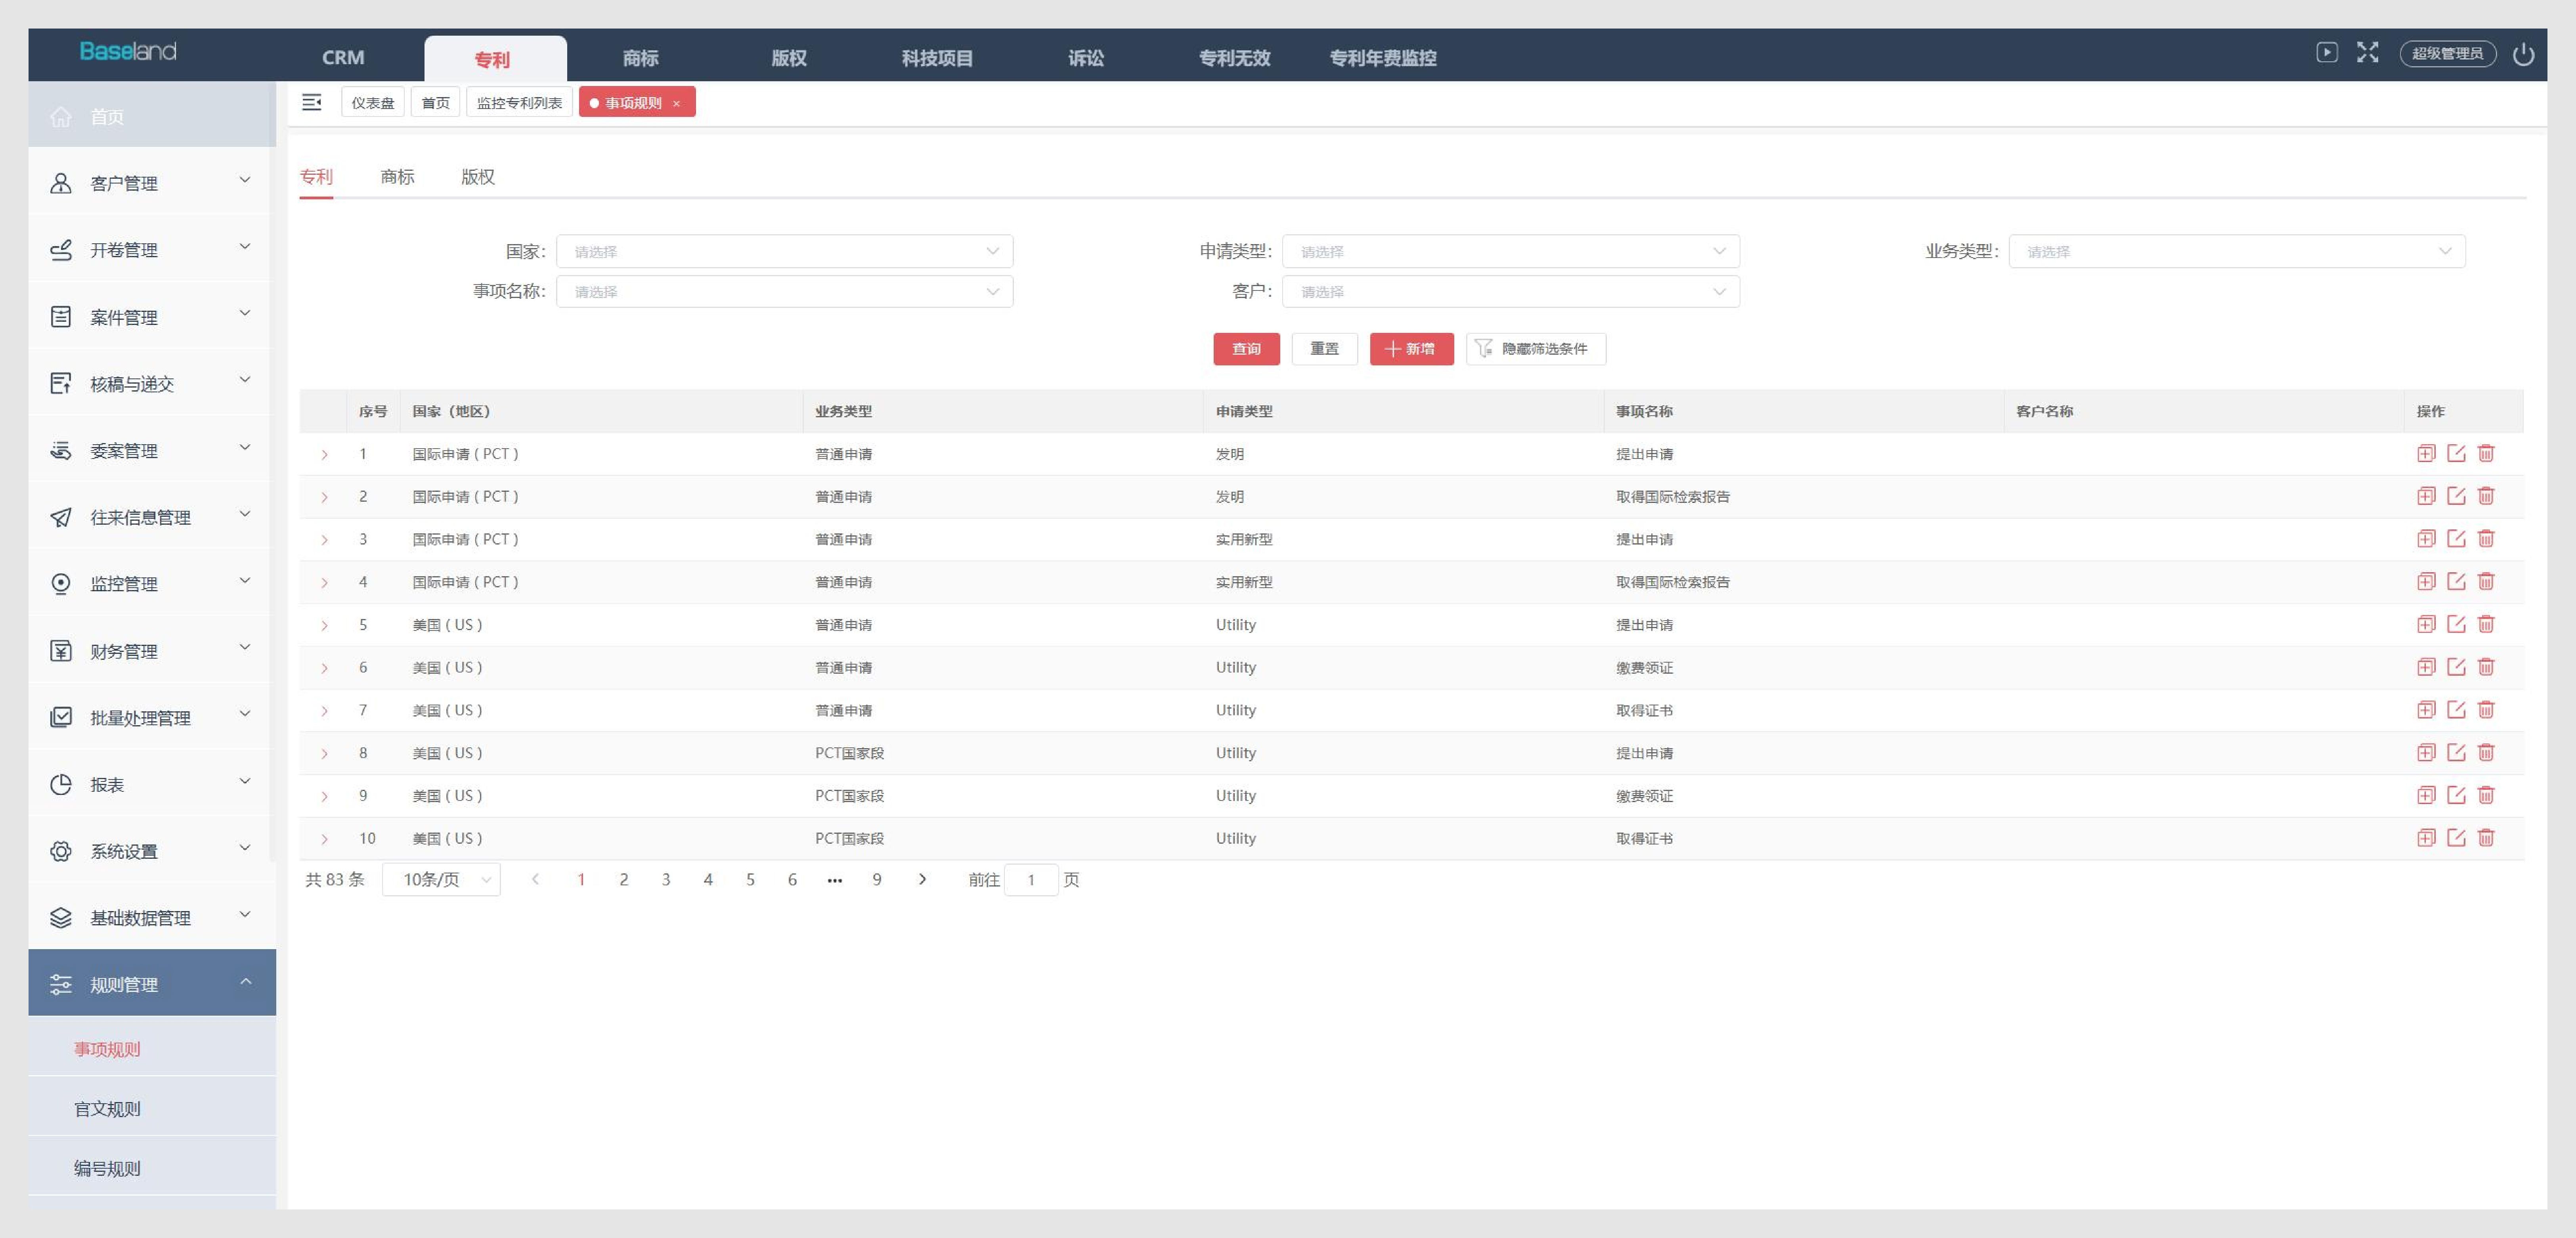Go to page 2 of results

click(x=624, y=880)
